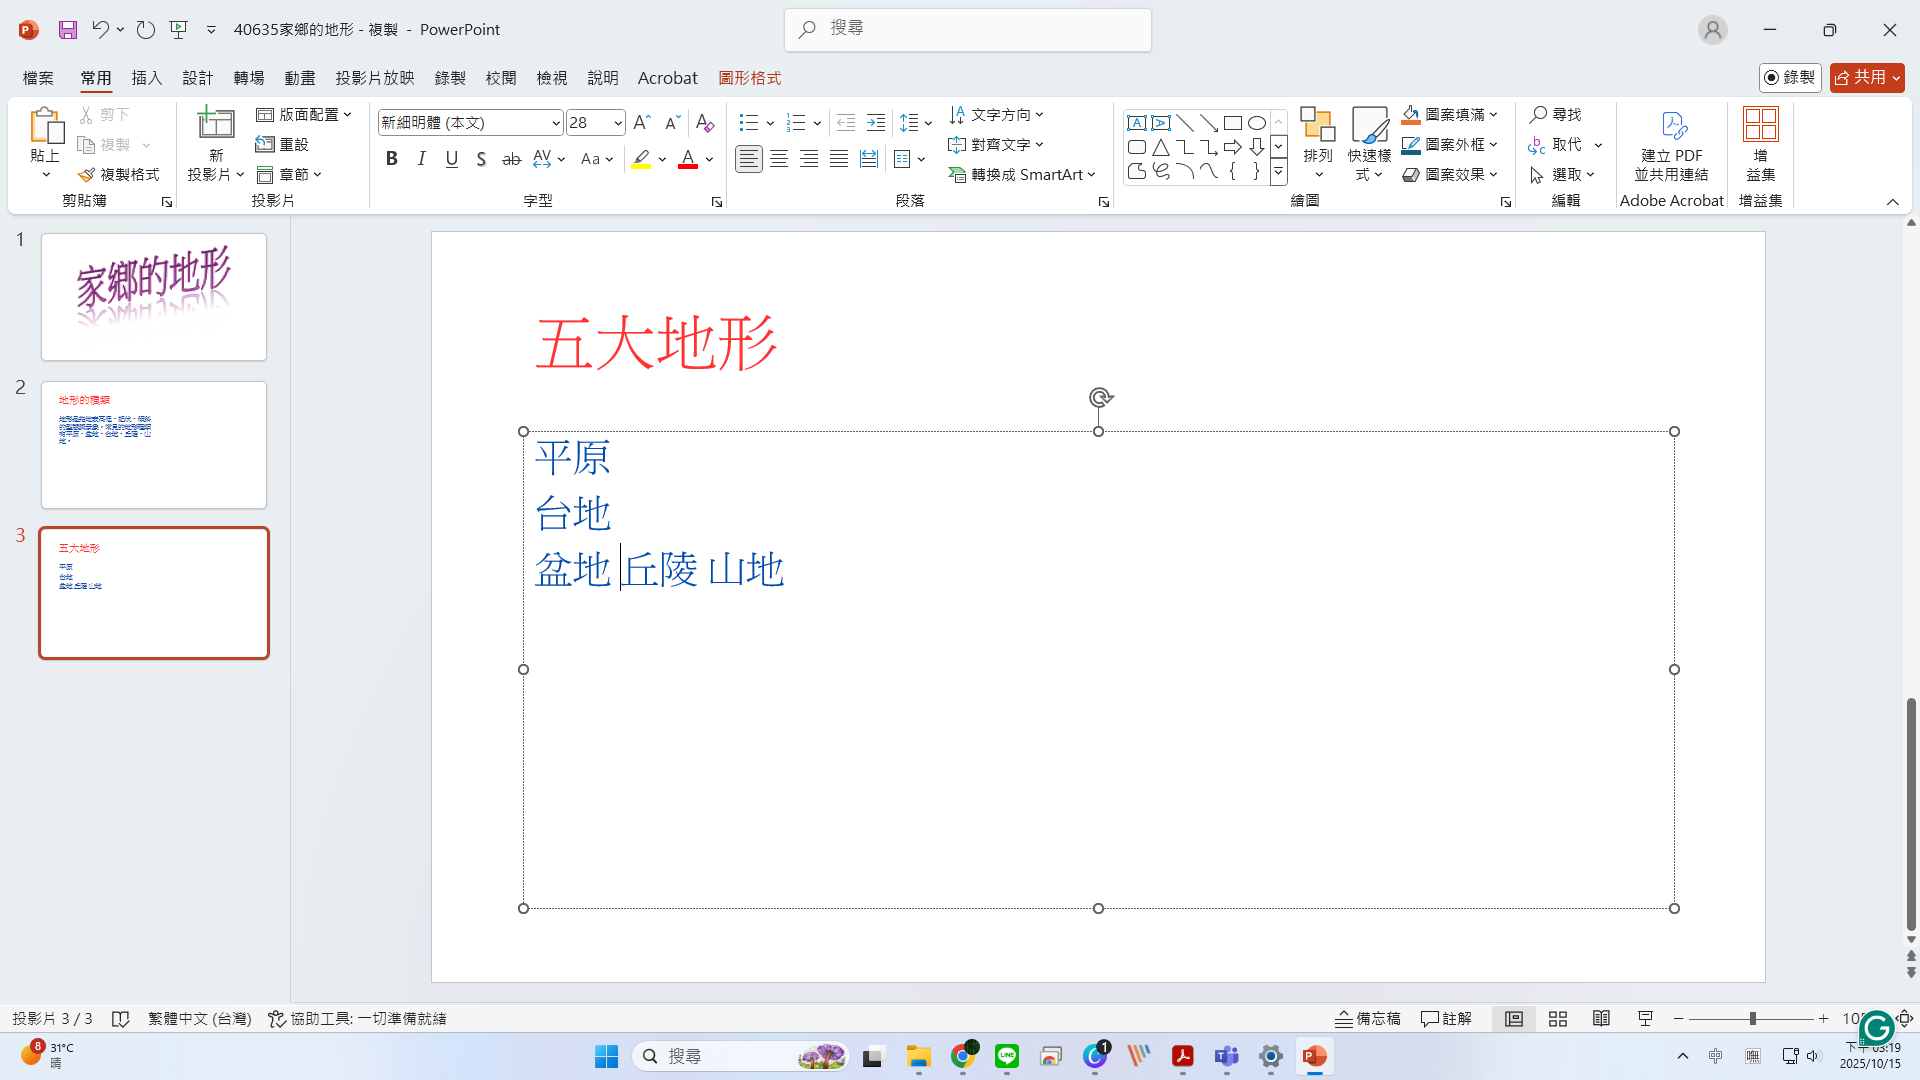Screen dimensions: 1920x1080
Task: Switch to Slide Sorter view icon
Action: click(x=1558, y=1018)
